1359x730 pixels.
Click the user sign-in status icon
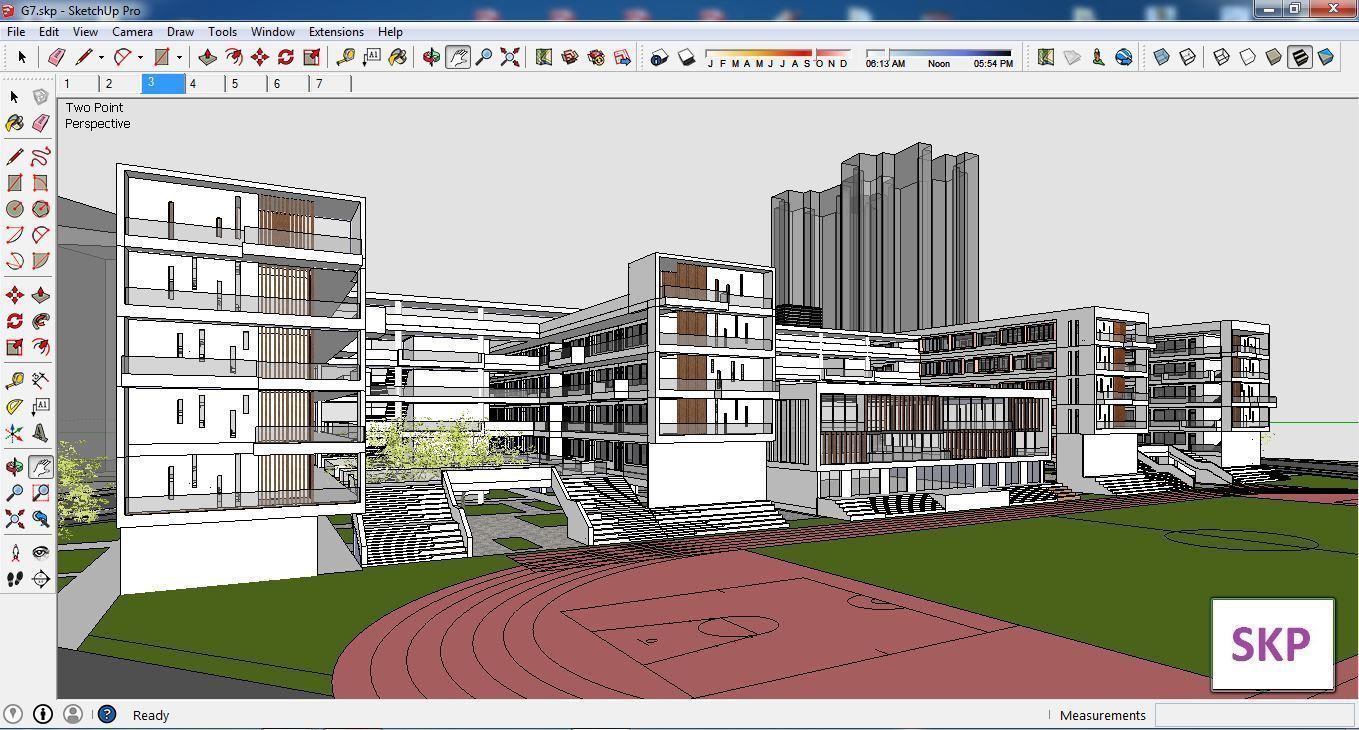tap(72, 714)
